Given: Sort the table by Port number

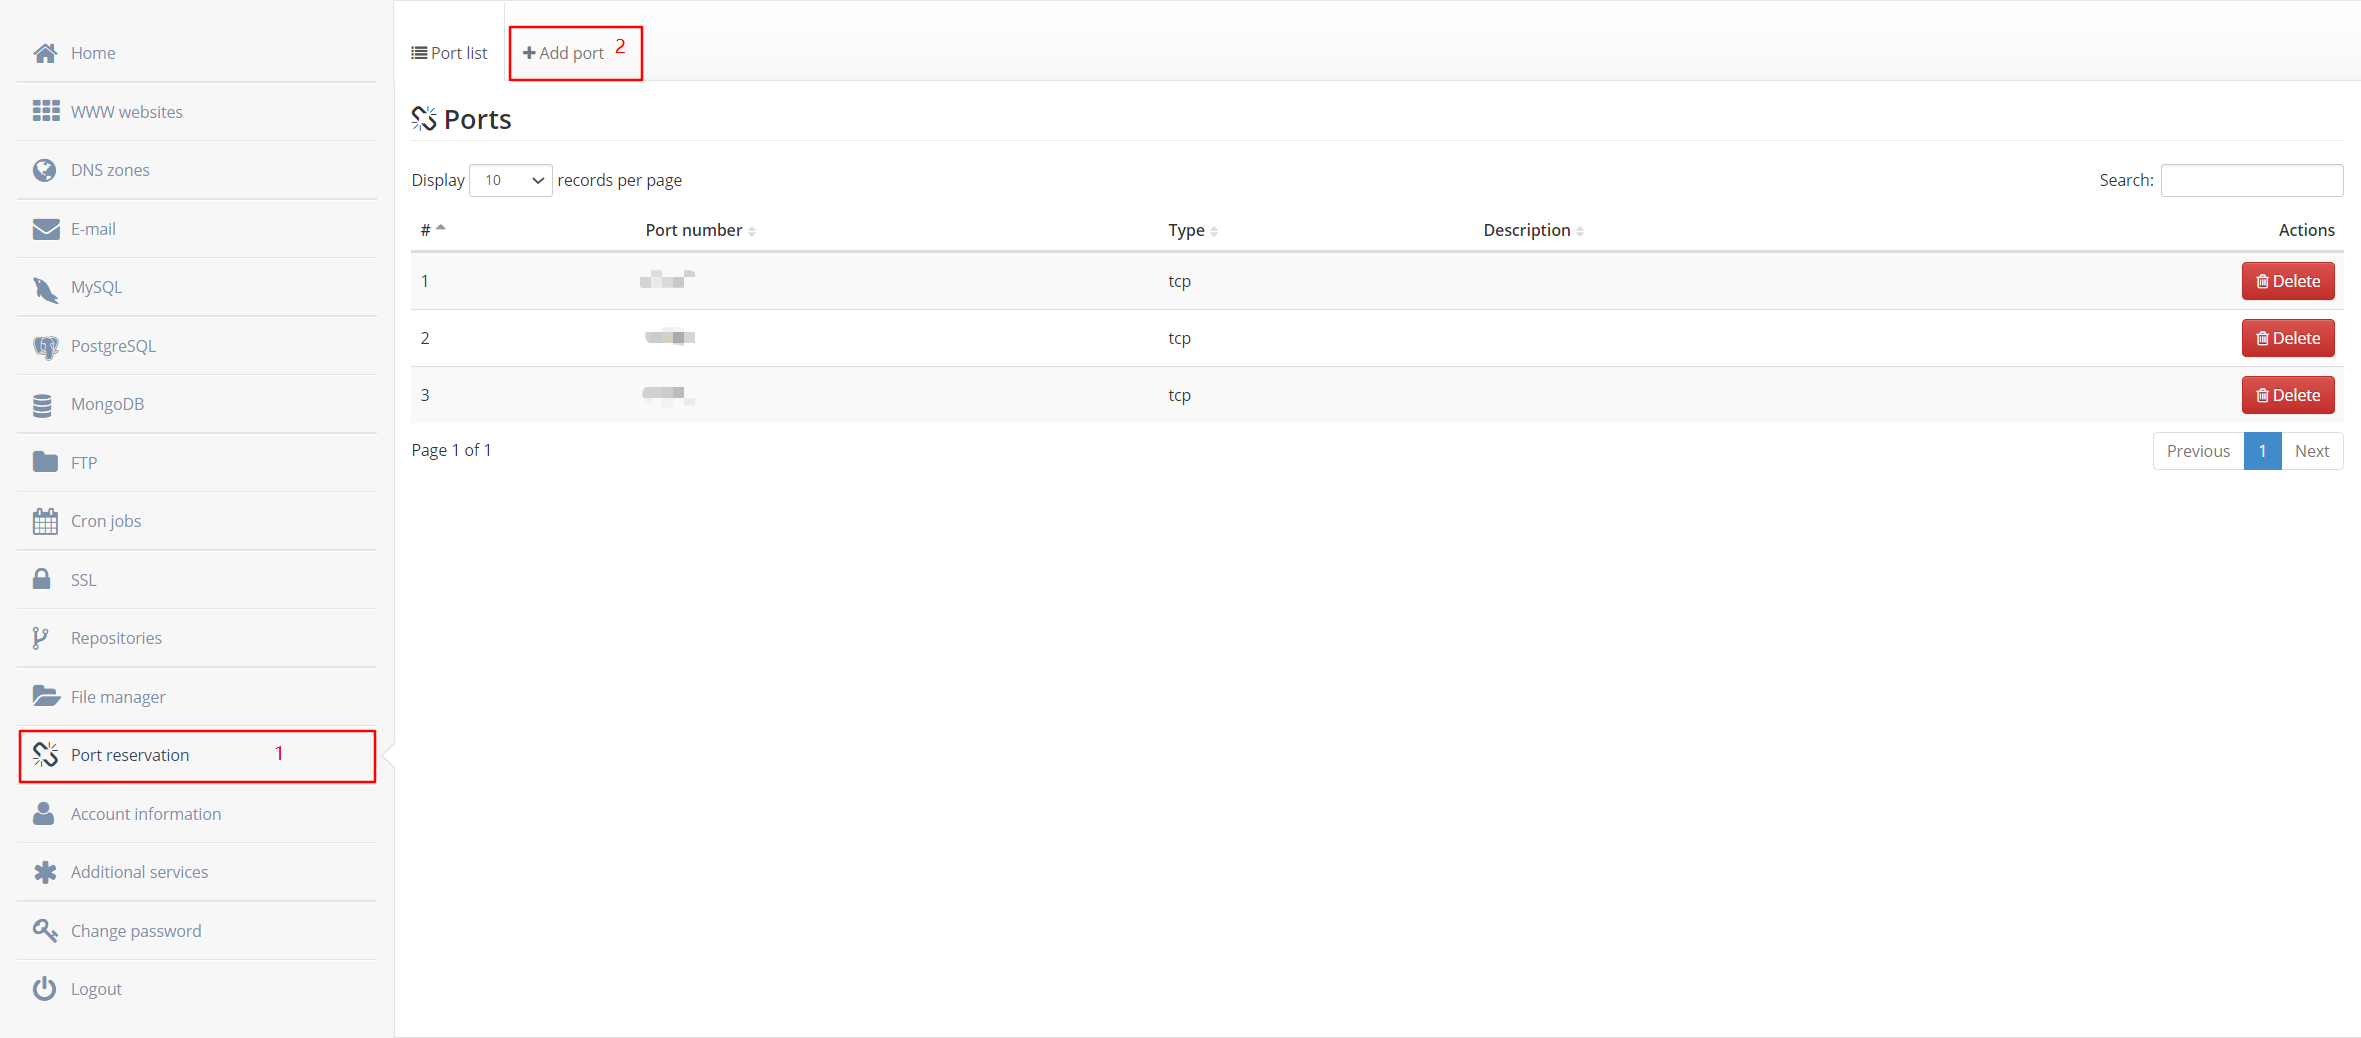Looking at the screenshot, I should [x=694, y=230].
